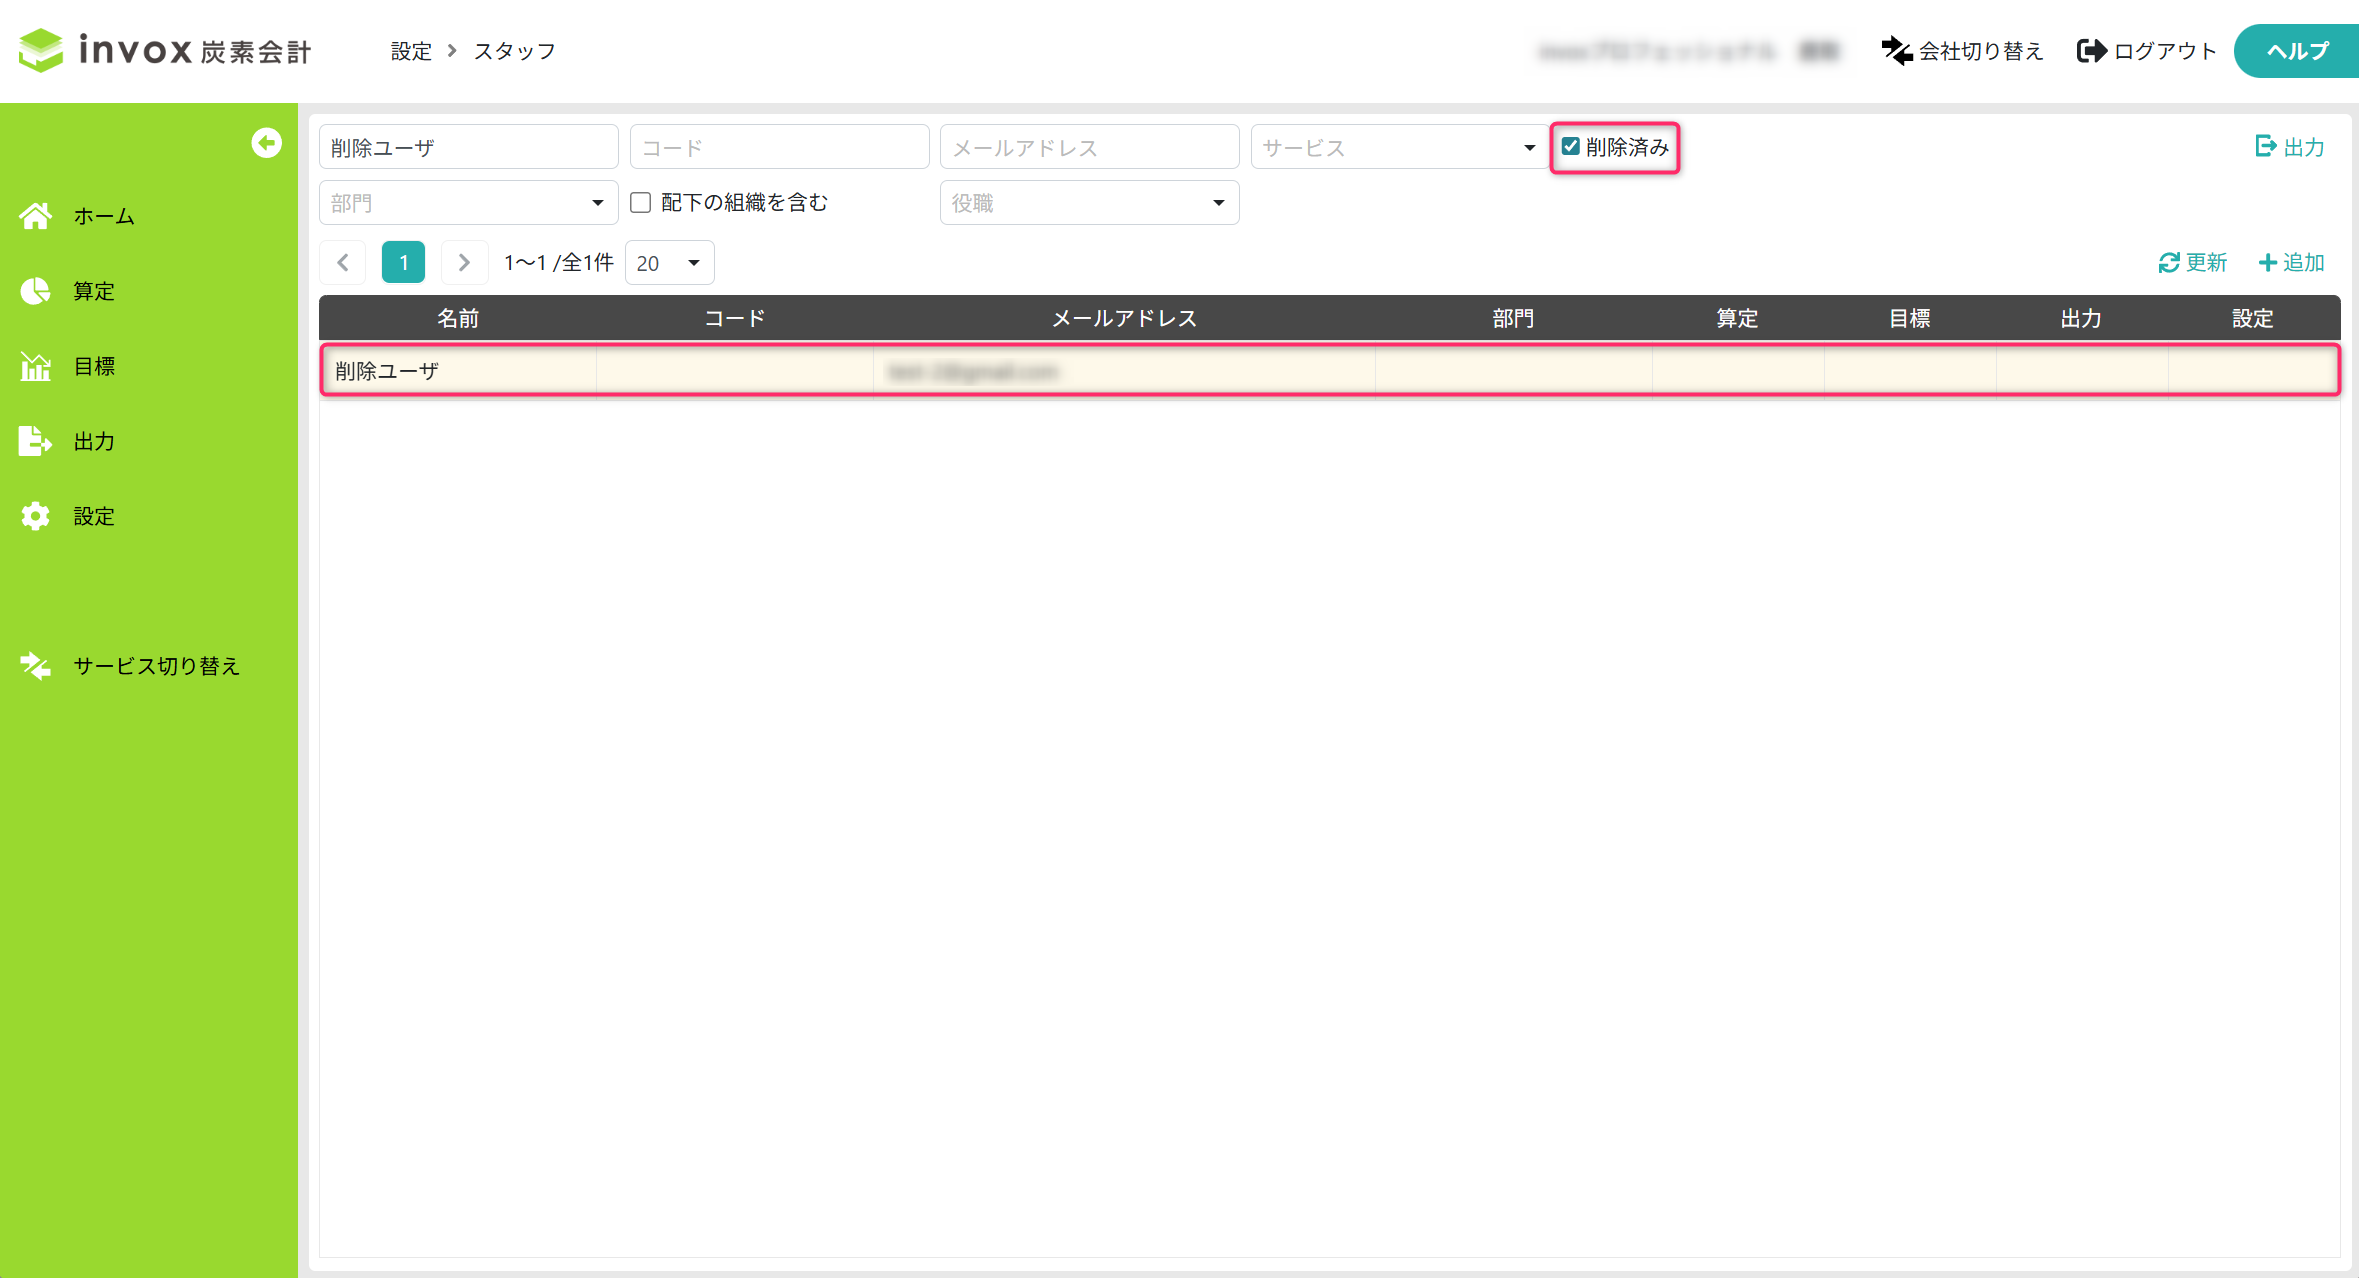Open the 役職 dropdown filter

point(1088,203)
